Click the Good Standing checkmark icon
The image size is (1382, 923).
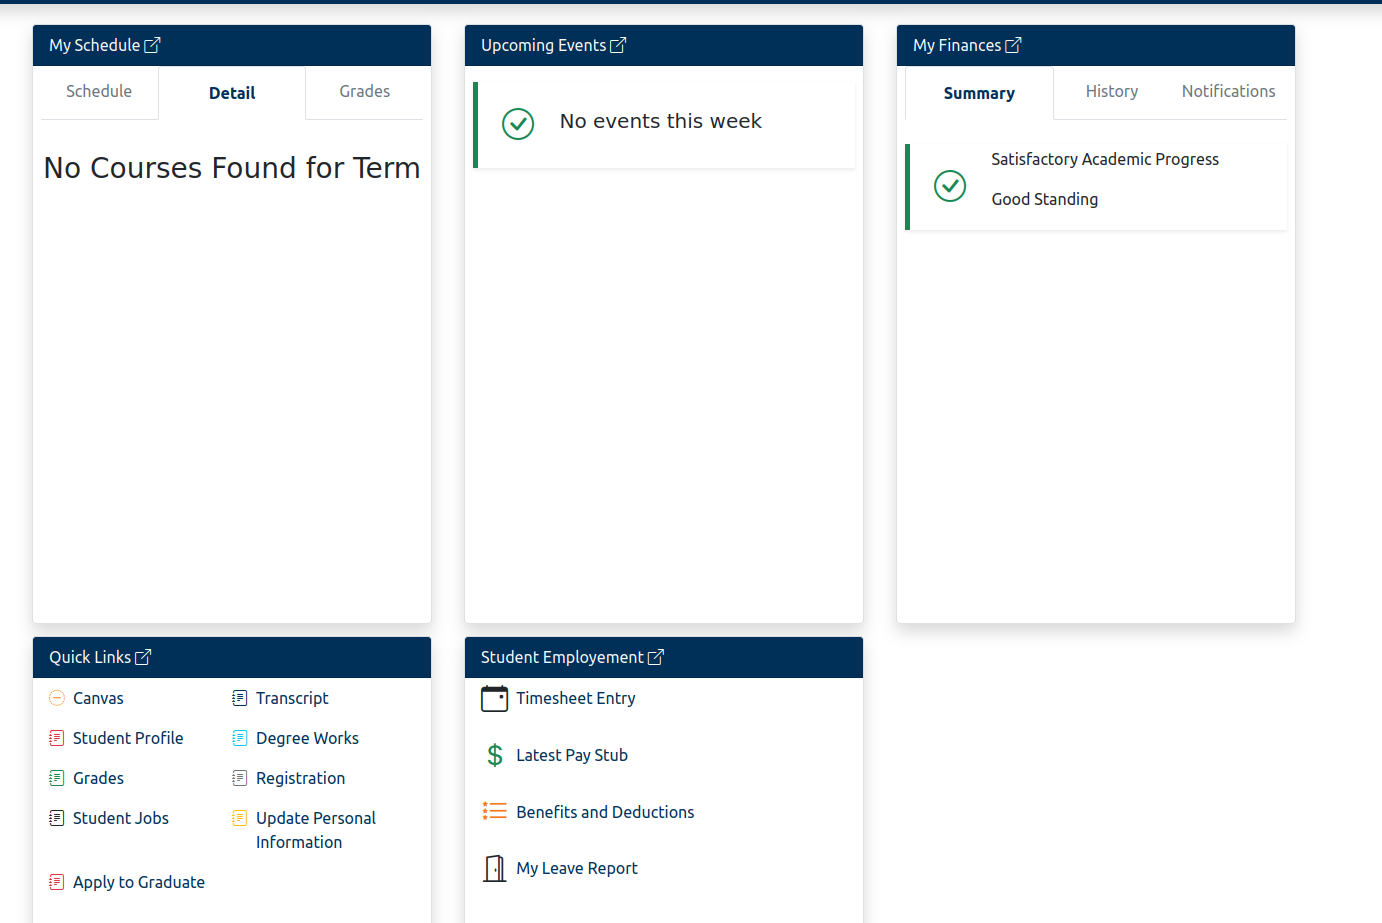(950, 185)
